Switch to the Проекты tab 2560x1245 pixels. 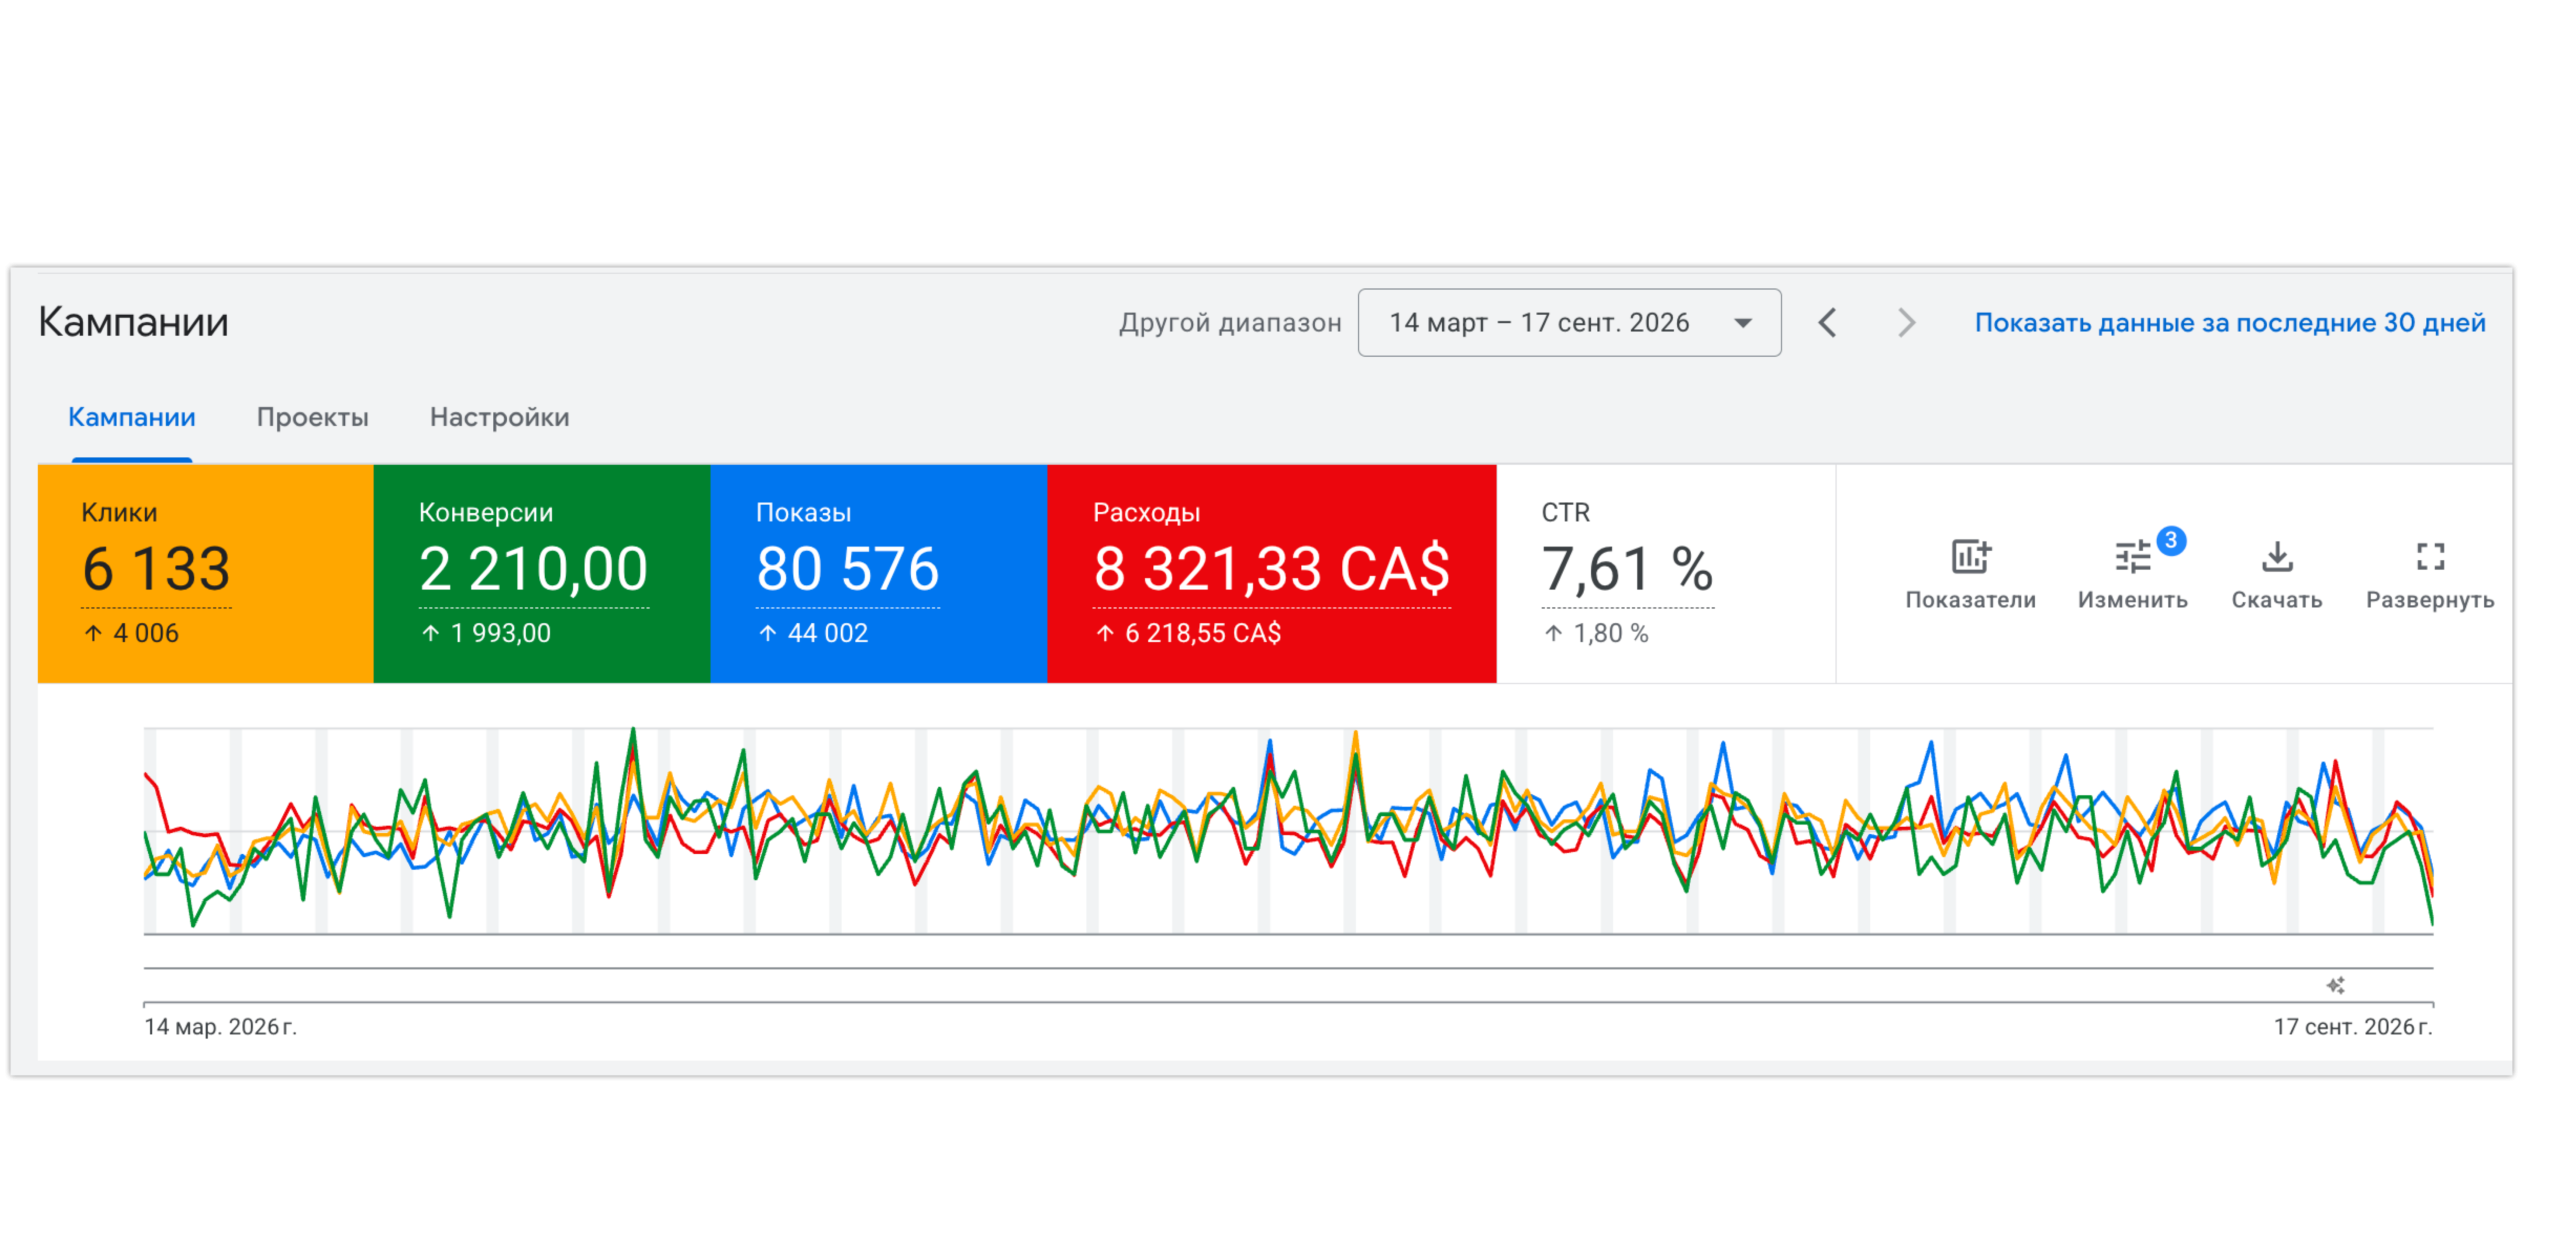tap(312, 417)
